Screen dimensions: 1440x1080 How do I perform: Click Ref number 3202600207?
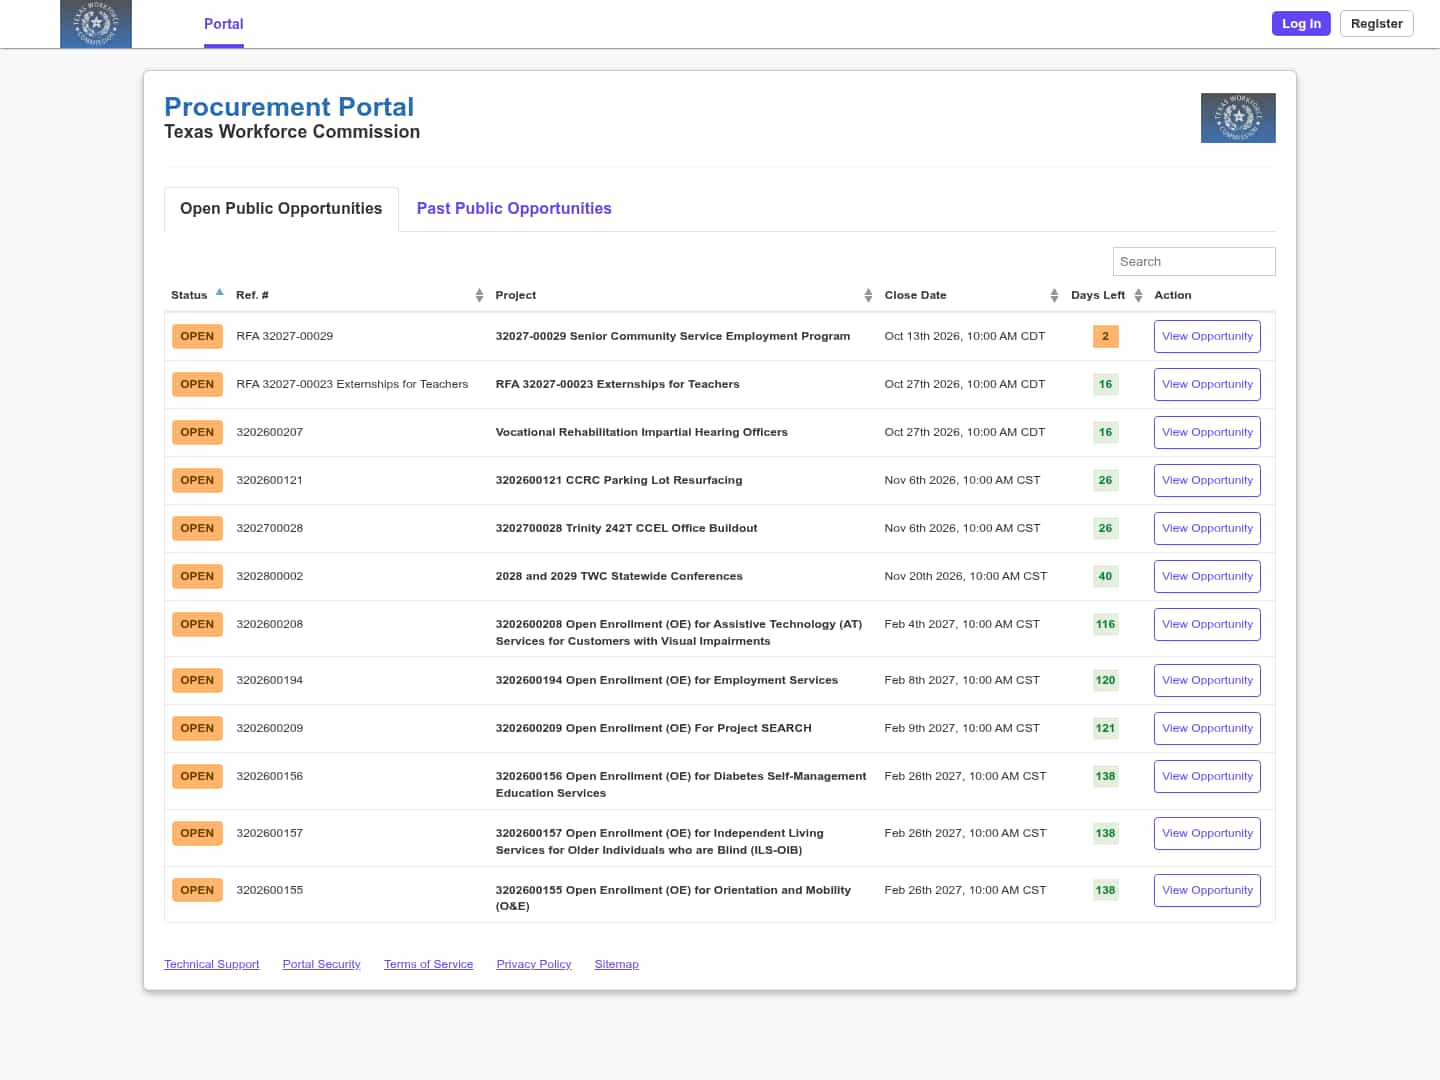[269, 433]
